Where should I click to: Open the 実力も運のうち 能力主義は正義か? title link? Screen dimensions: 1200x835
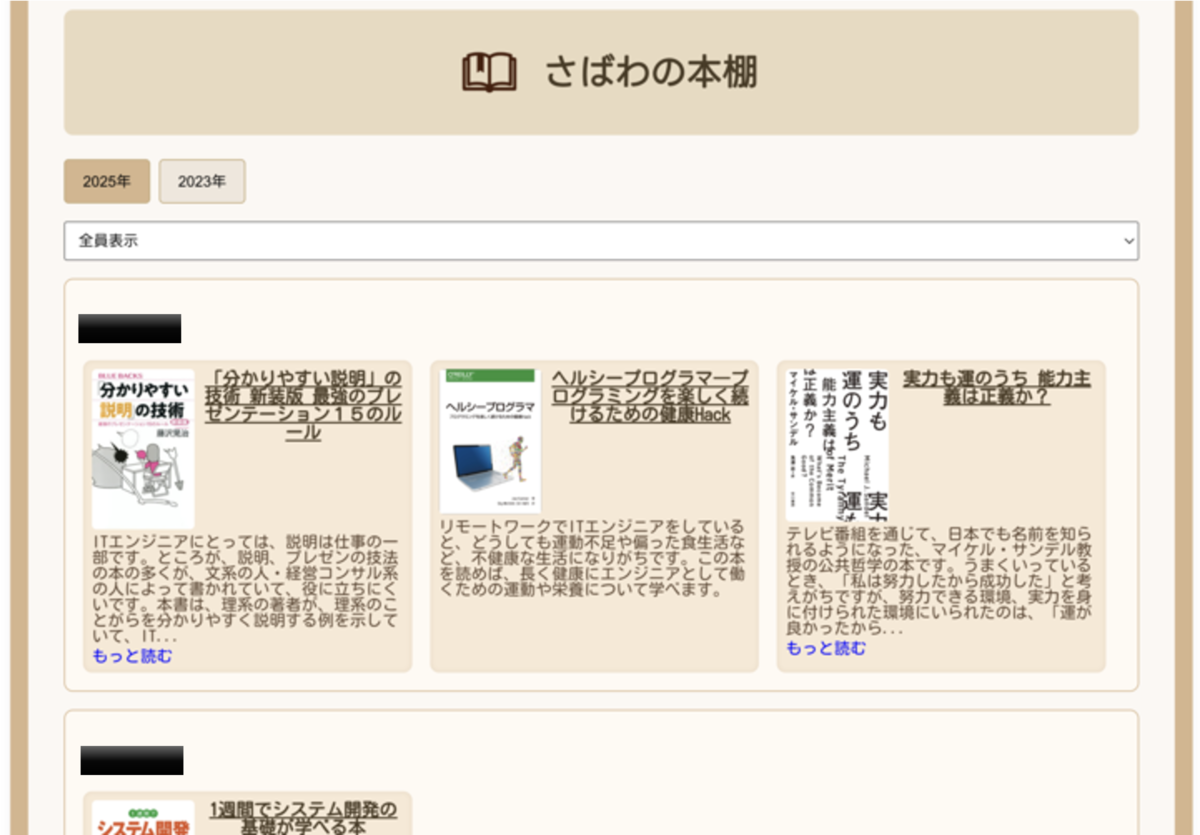[x=997, y=387]
